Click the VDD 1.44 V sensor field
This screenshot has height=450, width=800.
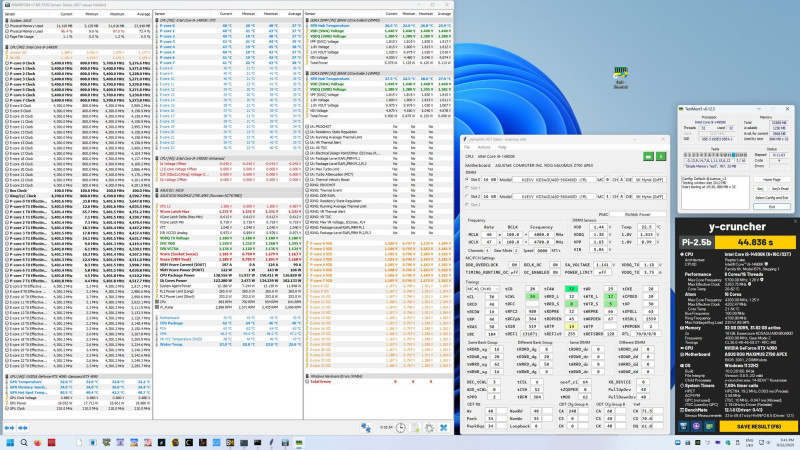pos(599,227)
